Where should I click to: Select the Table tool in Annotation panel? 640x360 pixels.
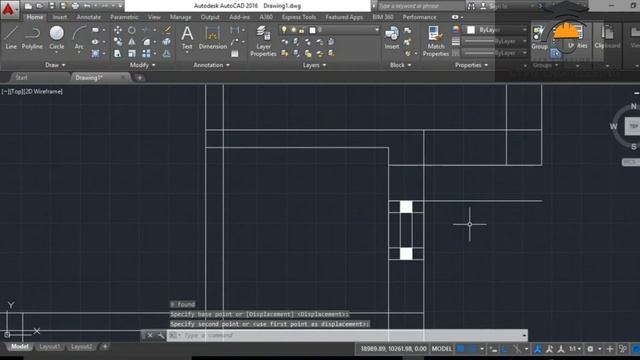pos(235,53)
